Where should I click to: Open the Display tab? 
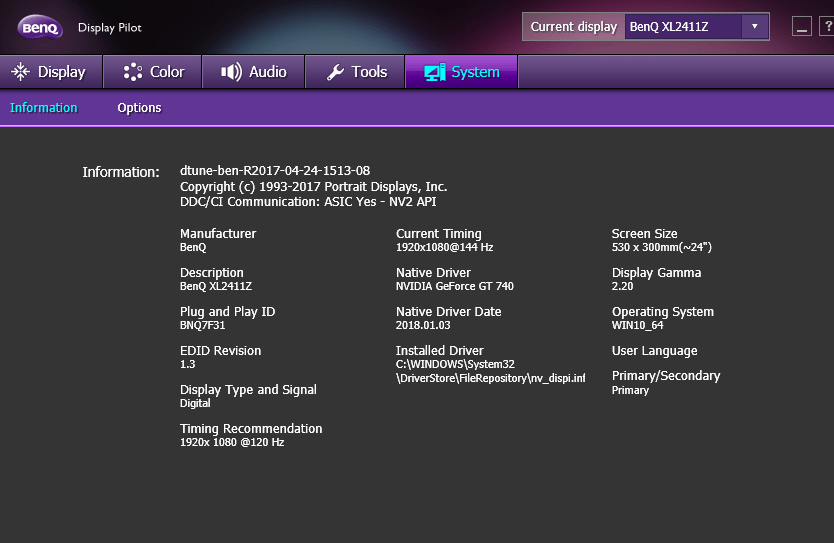[51, 72]
